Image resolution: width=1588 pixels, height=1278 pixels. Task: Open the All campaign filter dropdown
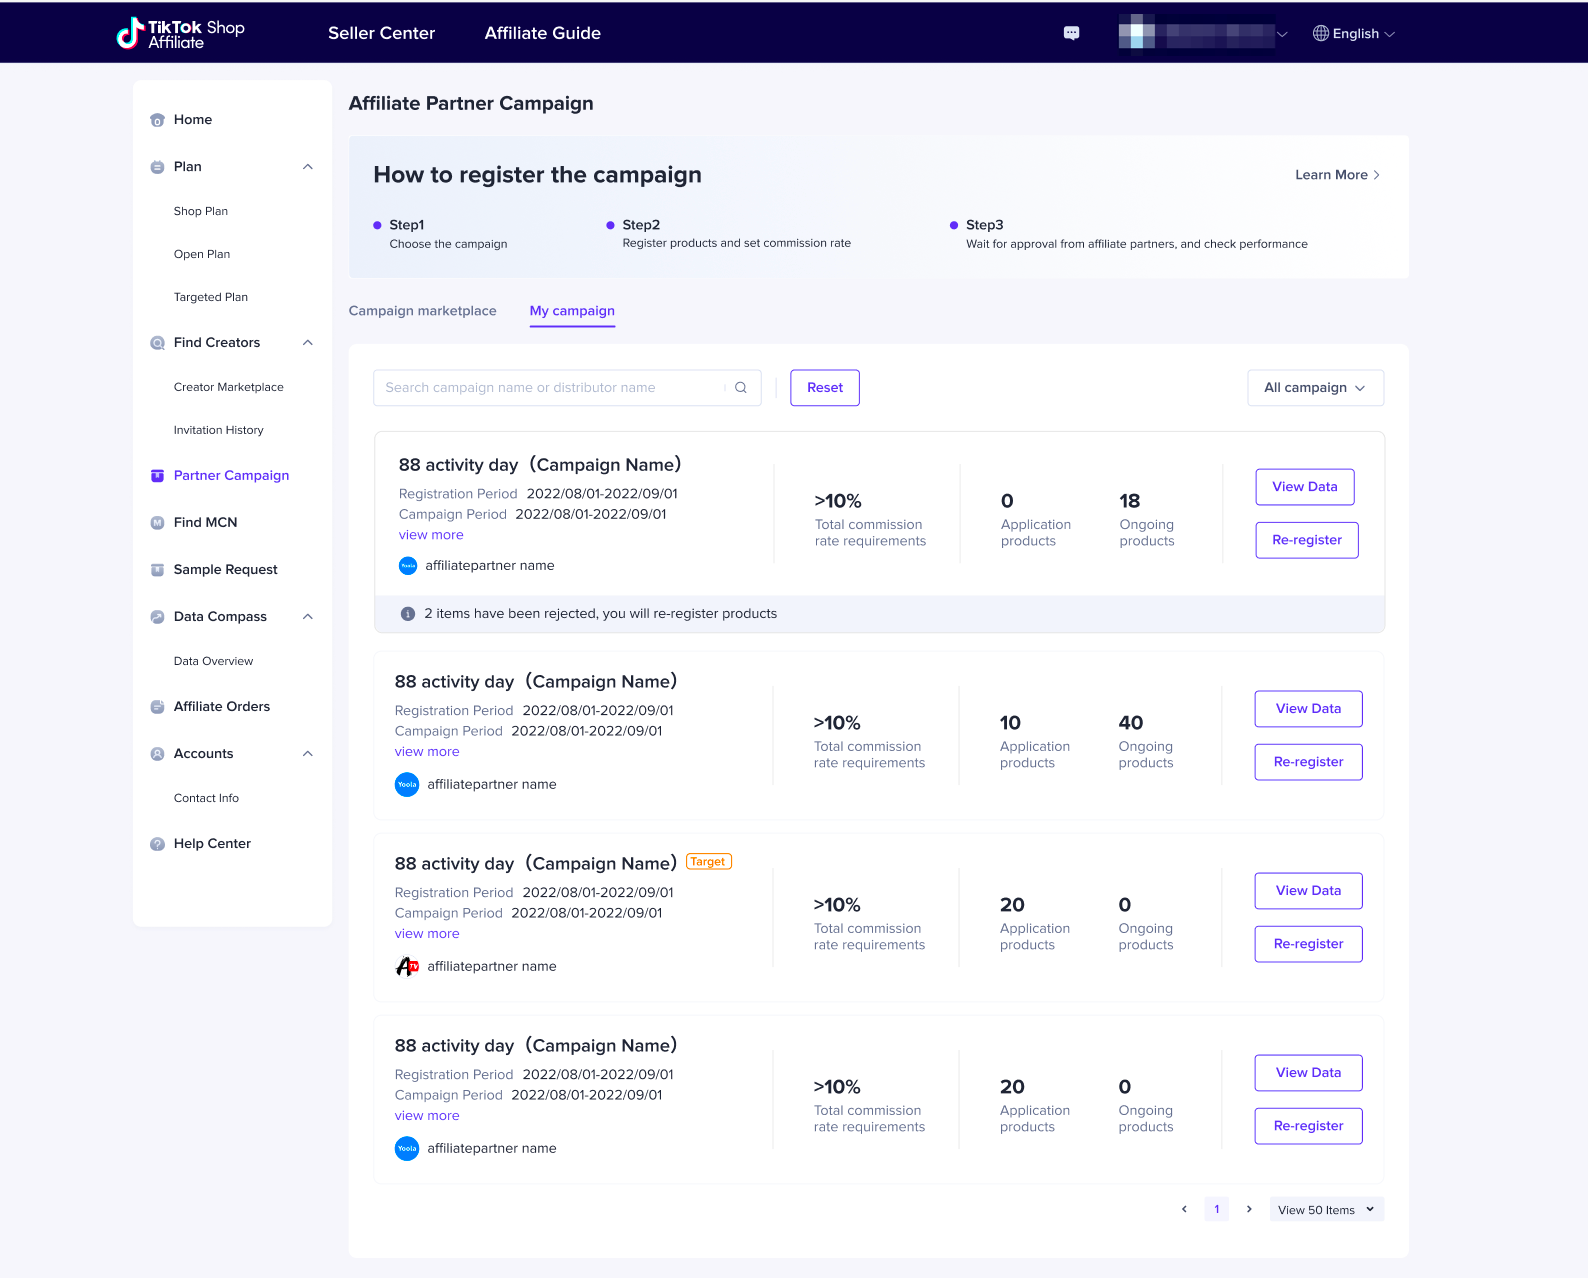[x=1315, y=388]
